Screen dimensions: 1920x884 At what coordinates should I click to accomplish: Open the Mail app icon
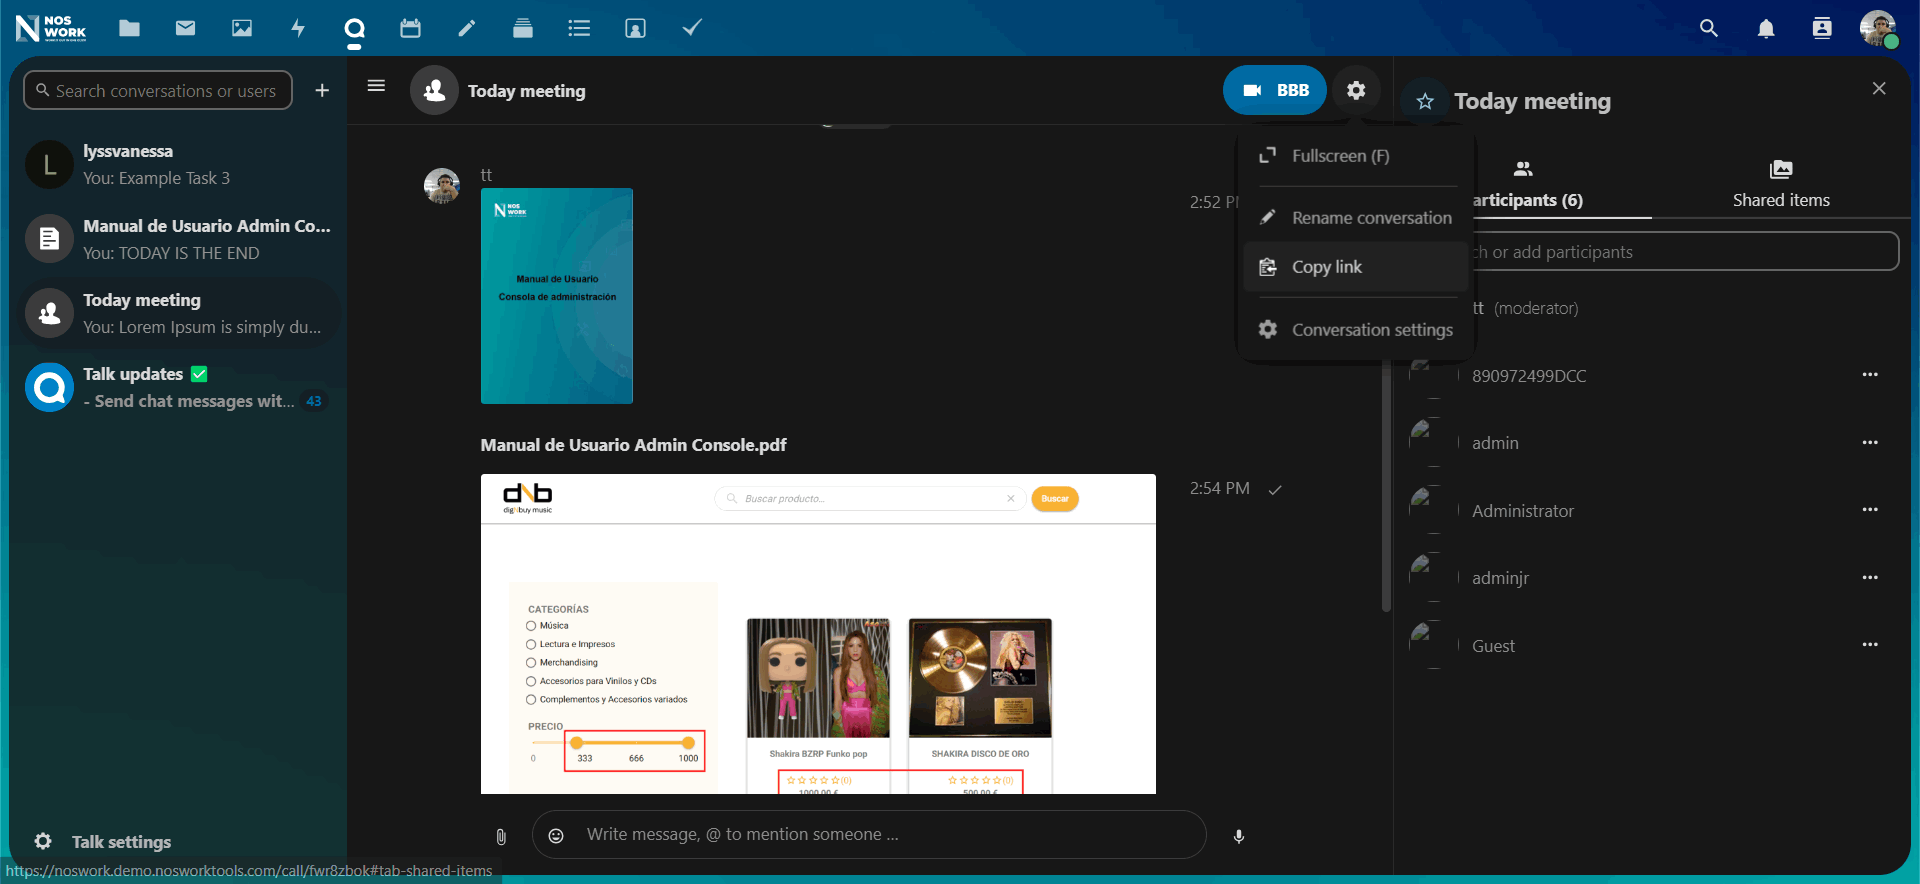(x=185, y=28)
